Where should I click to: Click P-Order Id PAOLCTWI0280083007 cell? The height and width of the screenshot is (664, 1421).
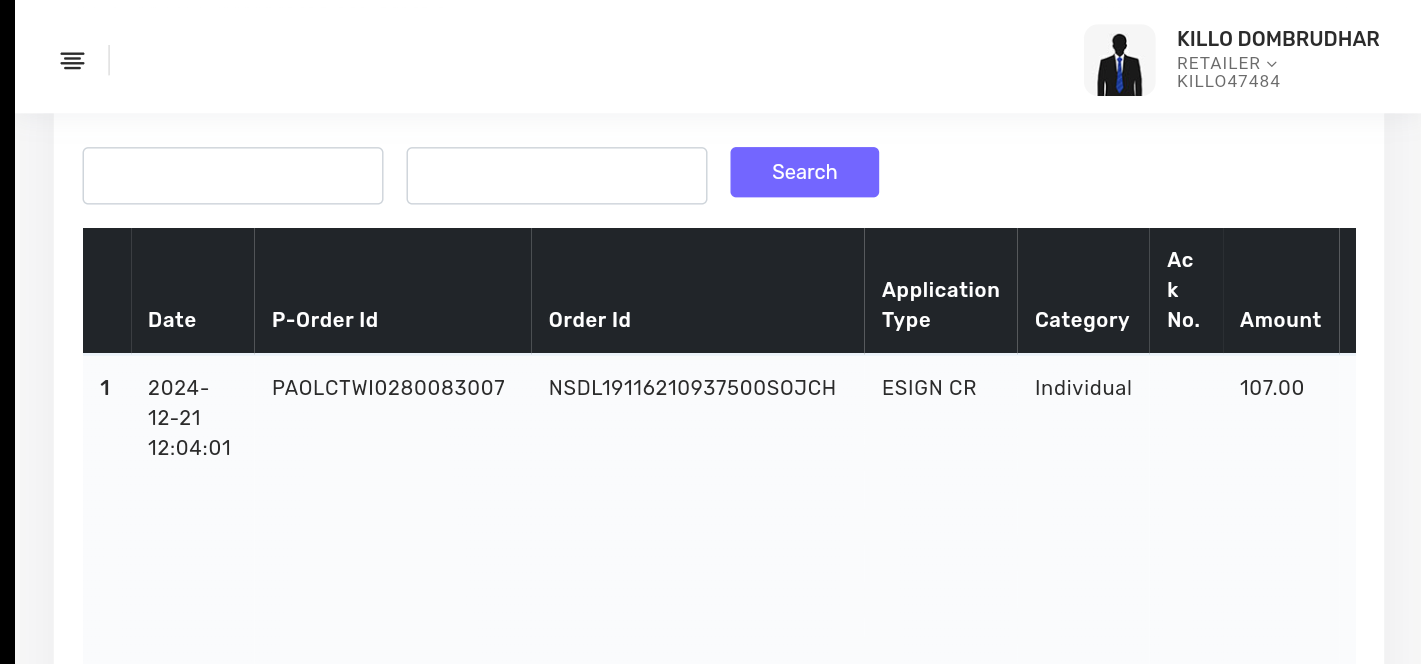click(x=388, y=388)
